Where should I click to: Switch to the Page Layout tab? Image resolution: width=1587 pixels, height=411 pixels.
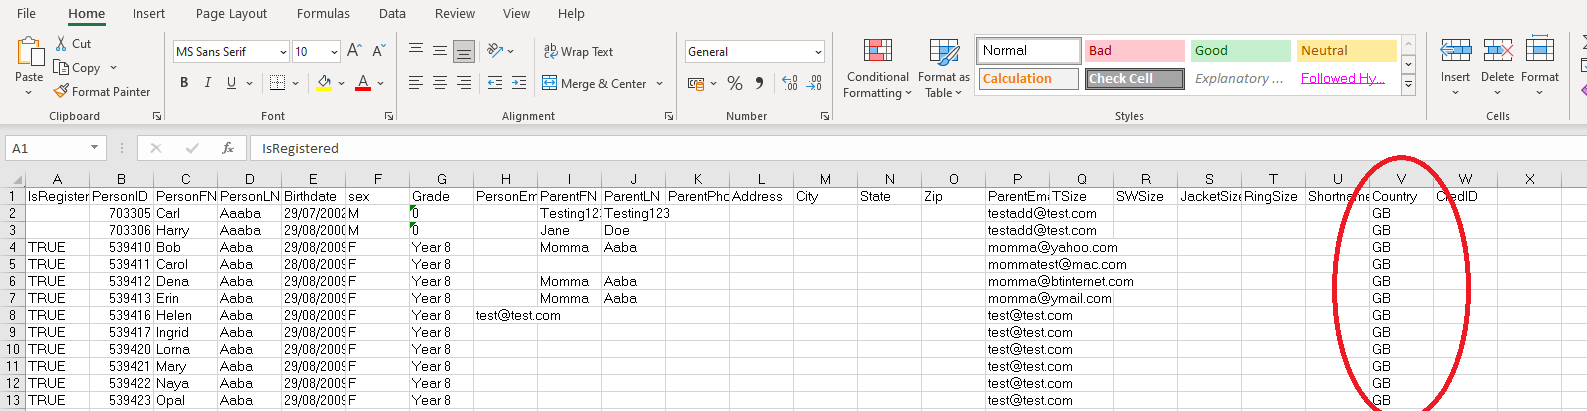pos(231,13)
